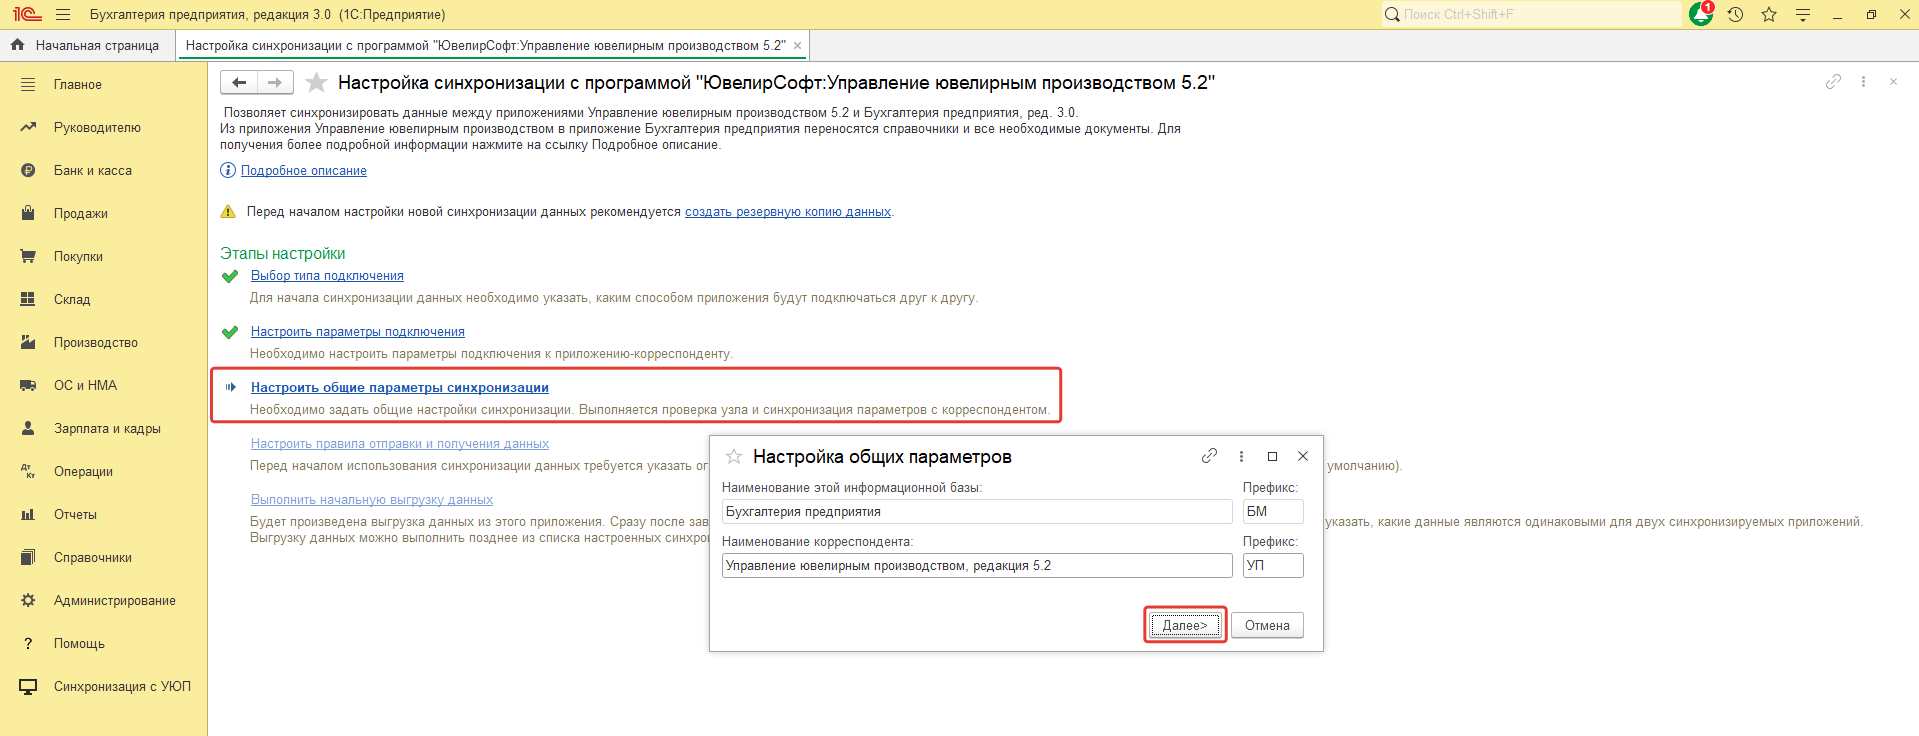The width and height of the screenshot is (1919, 736).
Task: Go back with the left arrow button
Action: click(239, 82)
